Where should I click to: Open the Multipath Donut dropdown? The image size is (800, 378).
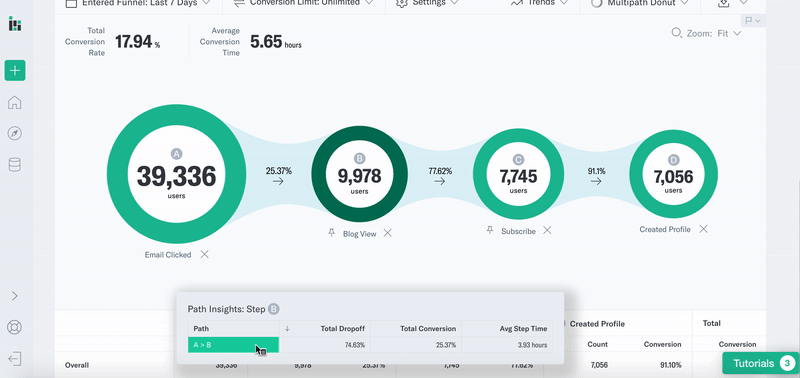pyautogui.click(x=640, y=3)
